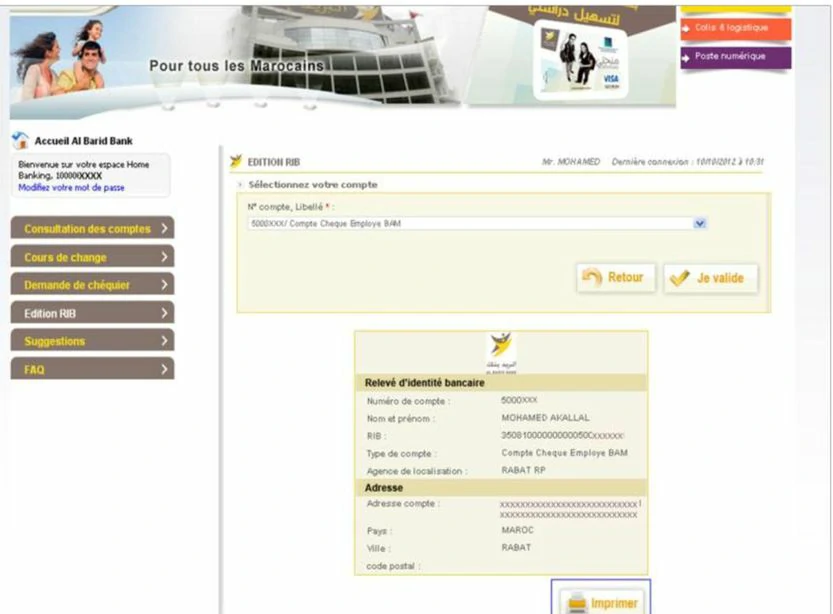Expand the Edition RIB chevron
The image size is (833, 614).
click(x=164, y=313)
